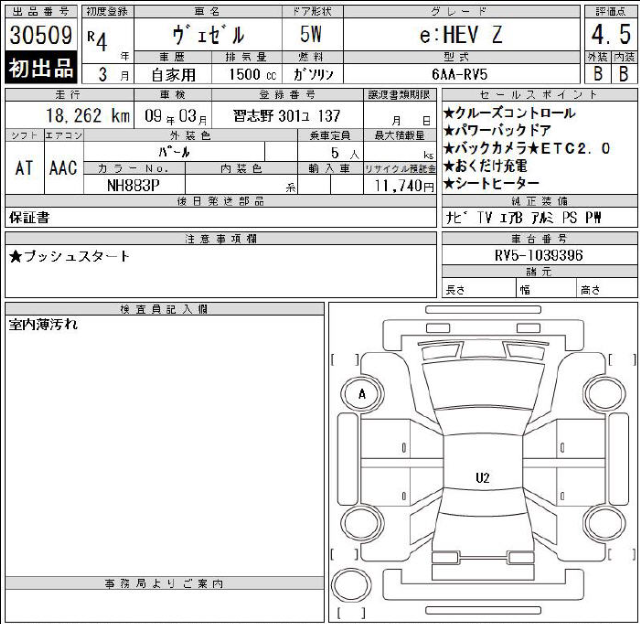Click the 18,262 km mileage value
Image resolution: width=640 pixels, height=624 pixels.
(x=75, y=115)
